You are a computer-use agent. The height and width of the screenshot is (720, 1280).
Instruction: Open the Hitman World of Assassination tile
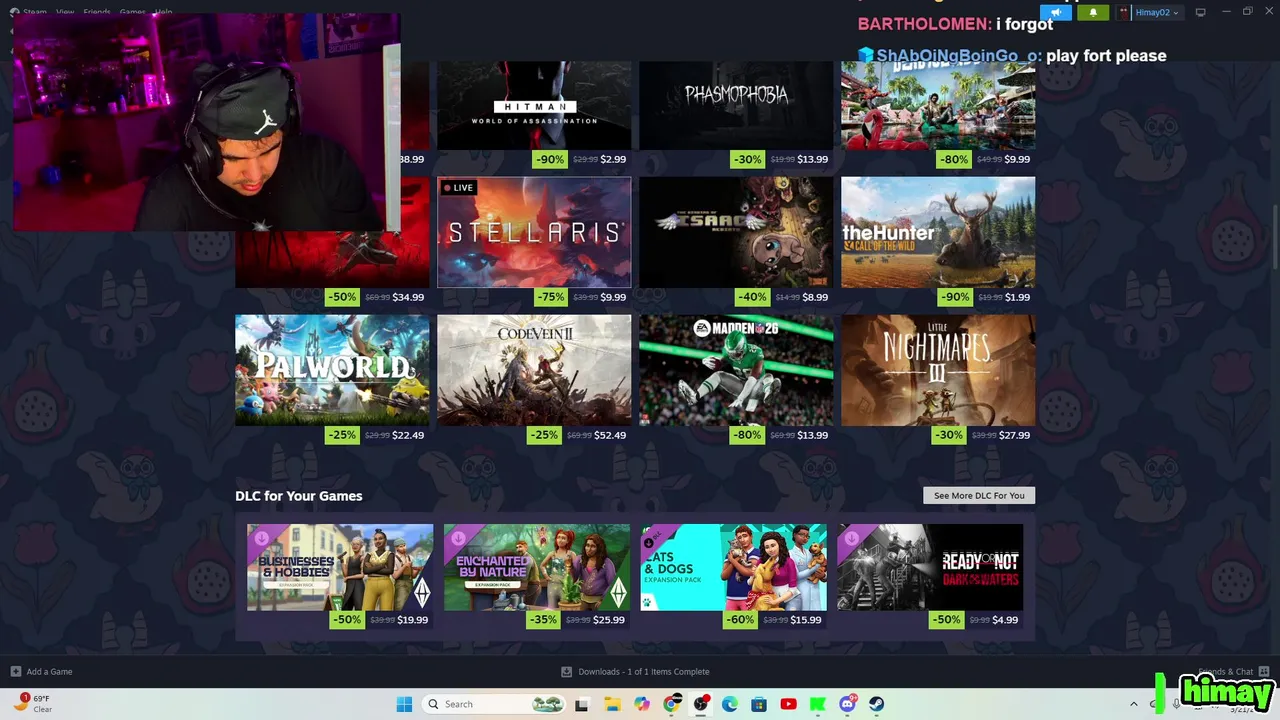[x=534, y=105]
